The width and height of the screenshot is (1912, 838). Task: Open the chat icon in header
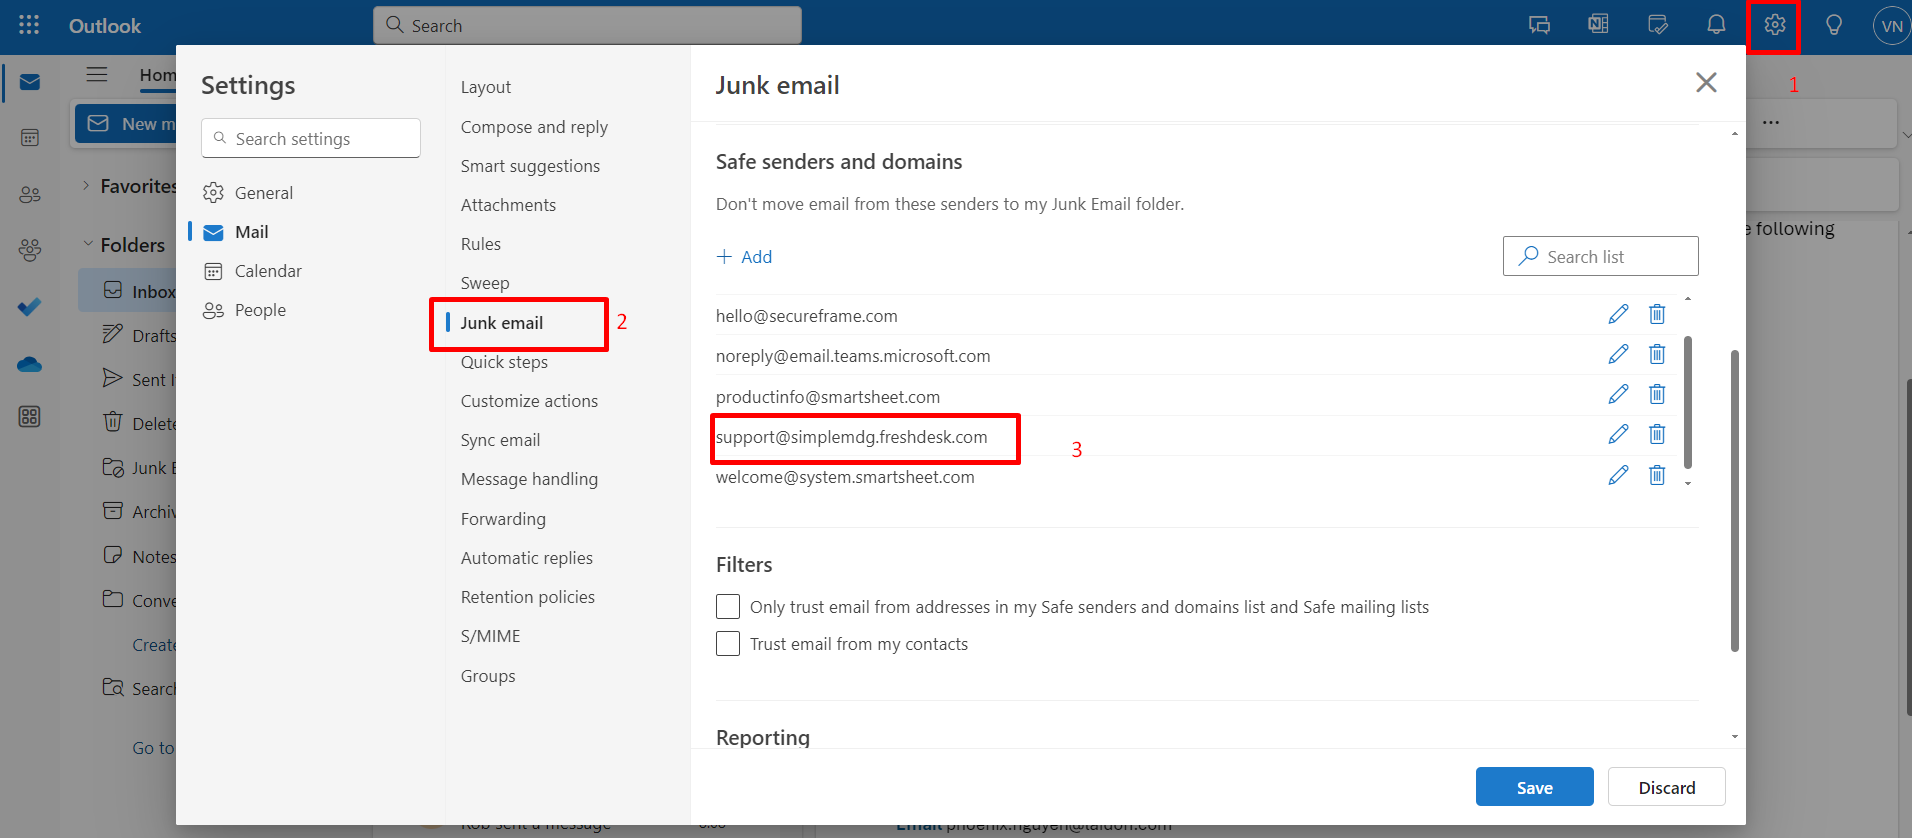click(x=1540, y=25)
